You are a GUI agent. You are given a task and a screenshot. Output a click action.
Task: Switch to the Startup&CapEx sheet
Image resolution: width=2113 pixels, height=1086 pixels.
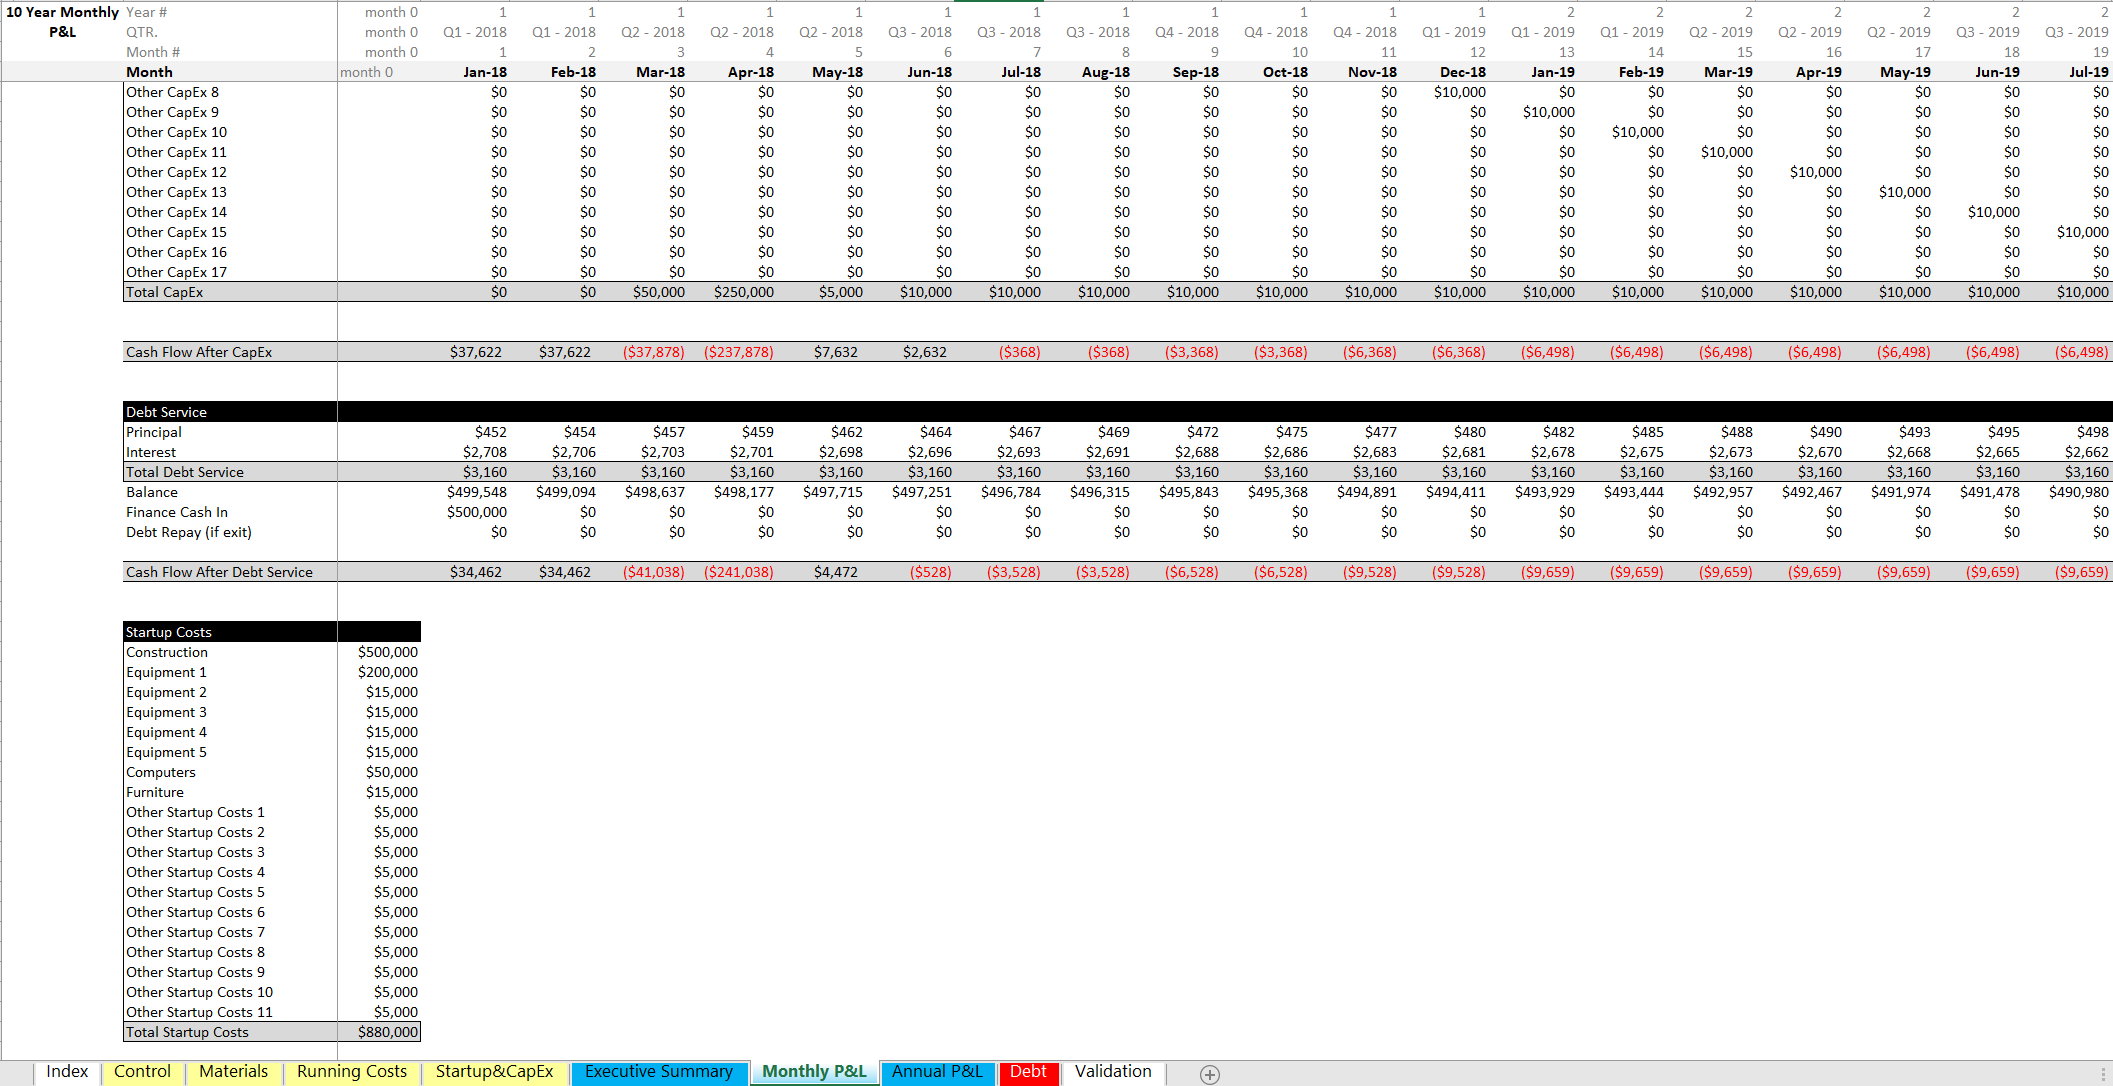click(x=496, y=1071)
